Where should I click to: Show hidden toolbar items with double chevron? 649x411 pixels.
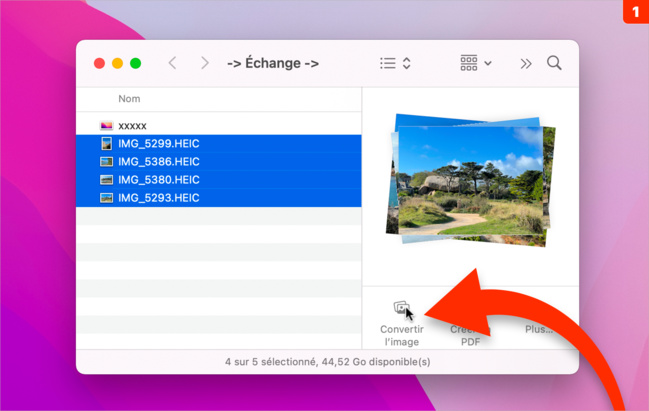click(x=525, y=63)
